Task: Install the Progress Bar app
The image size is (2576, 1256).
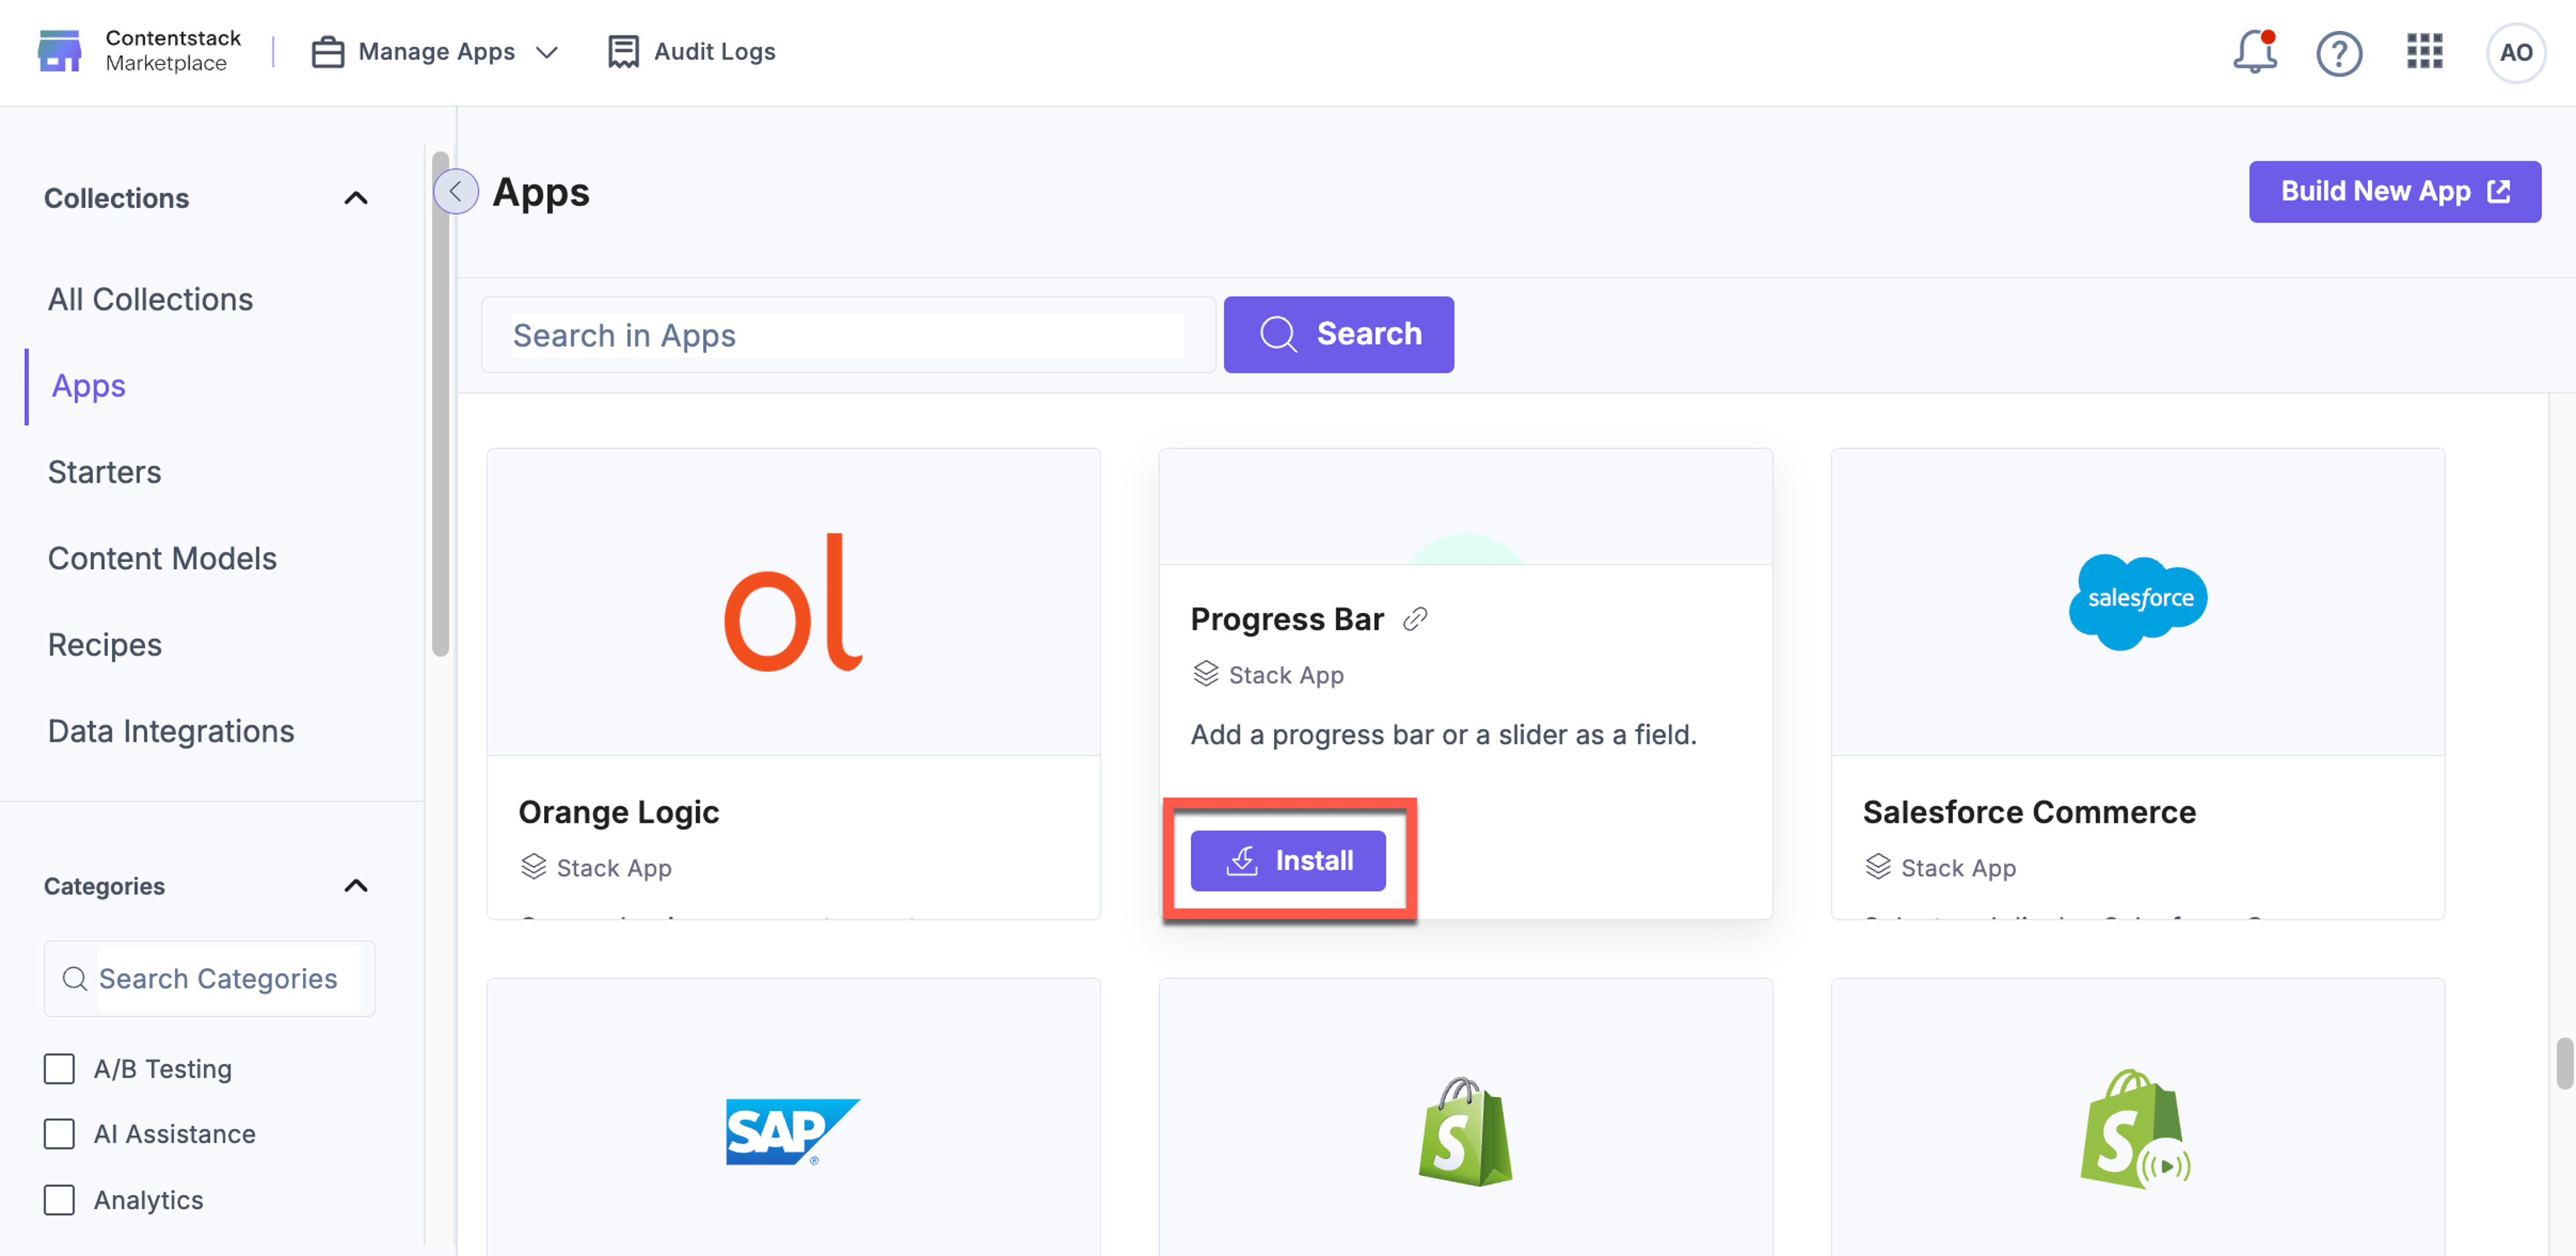Action: click(1288, 860)
